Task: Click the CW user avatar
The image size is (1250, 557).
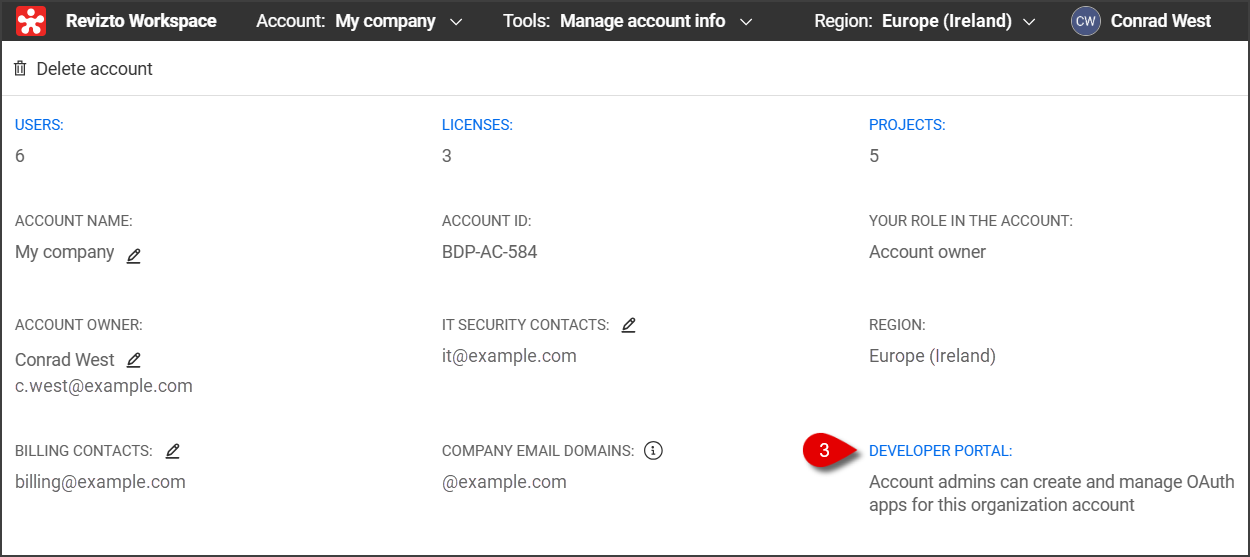Action: tap(1086, 21)
